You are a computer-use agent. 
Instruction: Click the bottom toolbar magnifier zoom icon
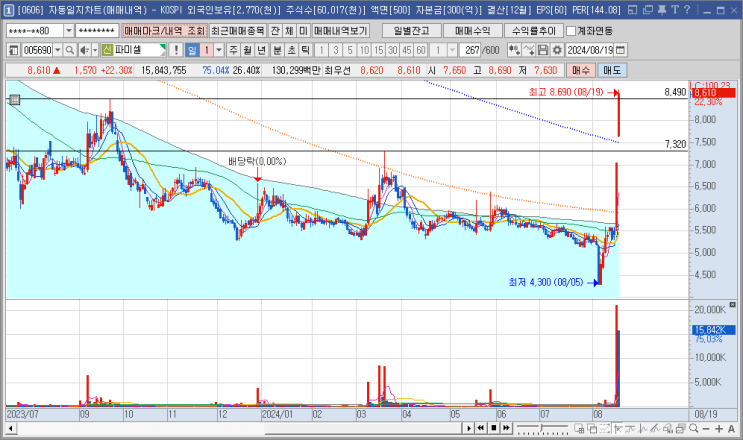694,428
